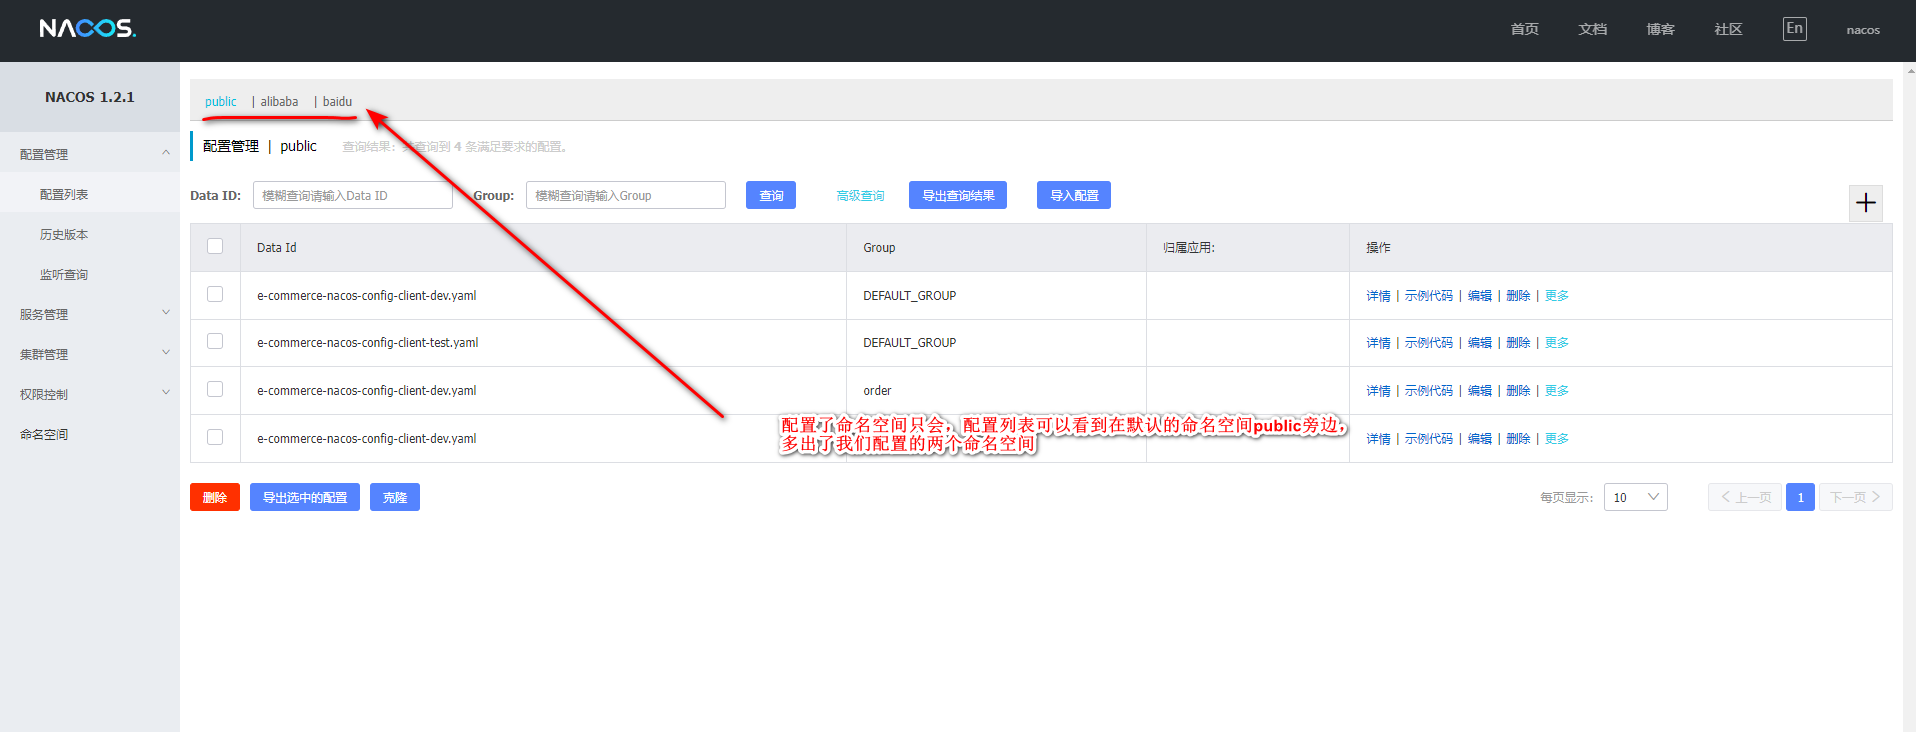Click the 查询 button
Image resolution: width=1916 pixels, height=732 pixels.
[x=771, y=195]
